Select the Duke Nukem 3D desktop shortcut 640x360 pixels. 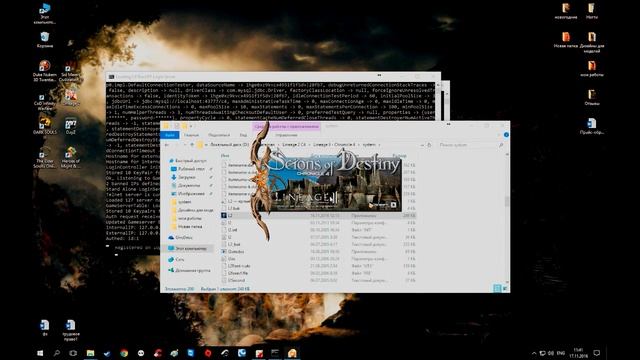pyautogui.click(x=45, y=71)
